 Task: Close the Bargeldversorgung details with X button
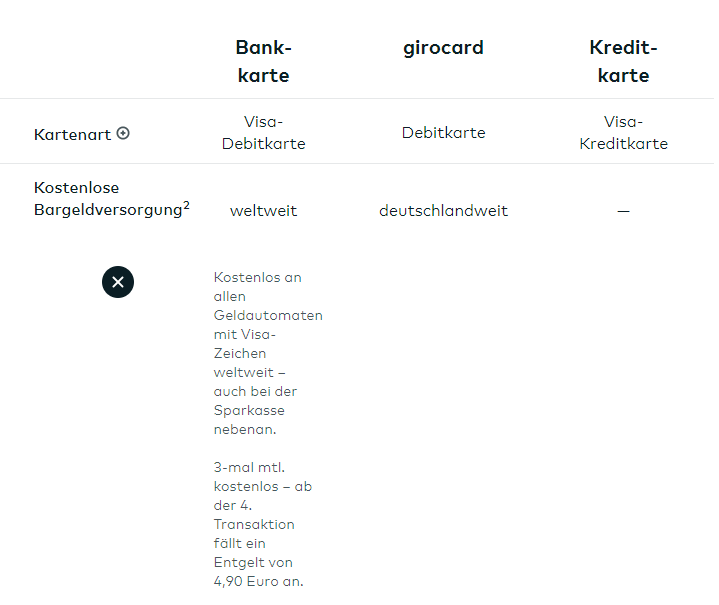[x=118, y=282]
